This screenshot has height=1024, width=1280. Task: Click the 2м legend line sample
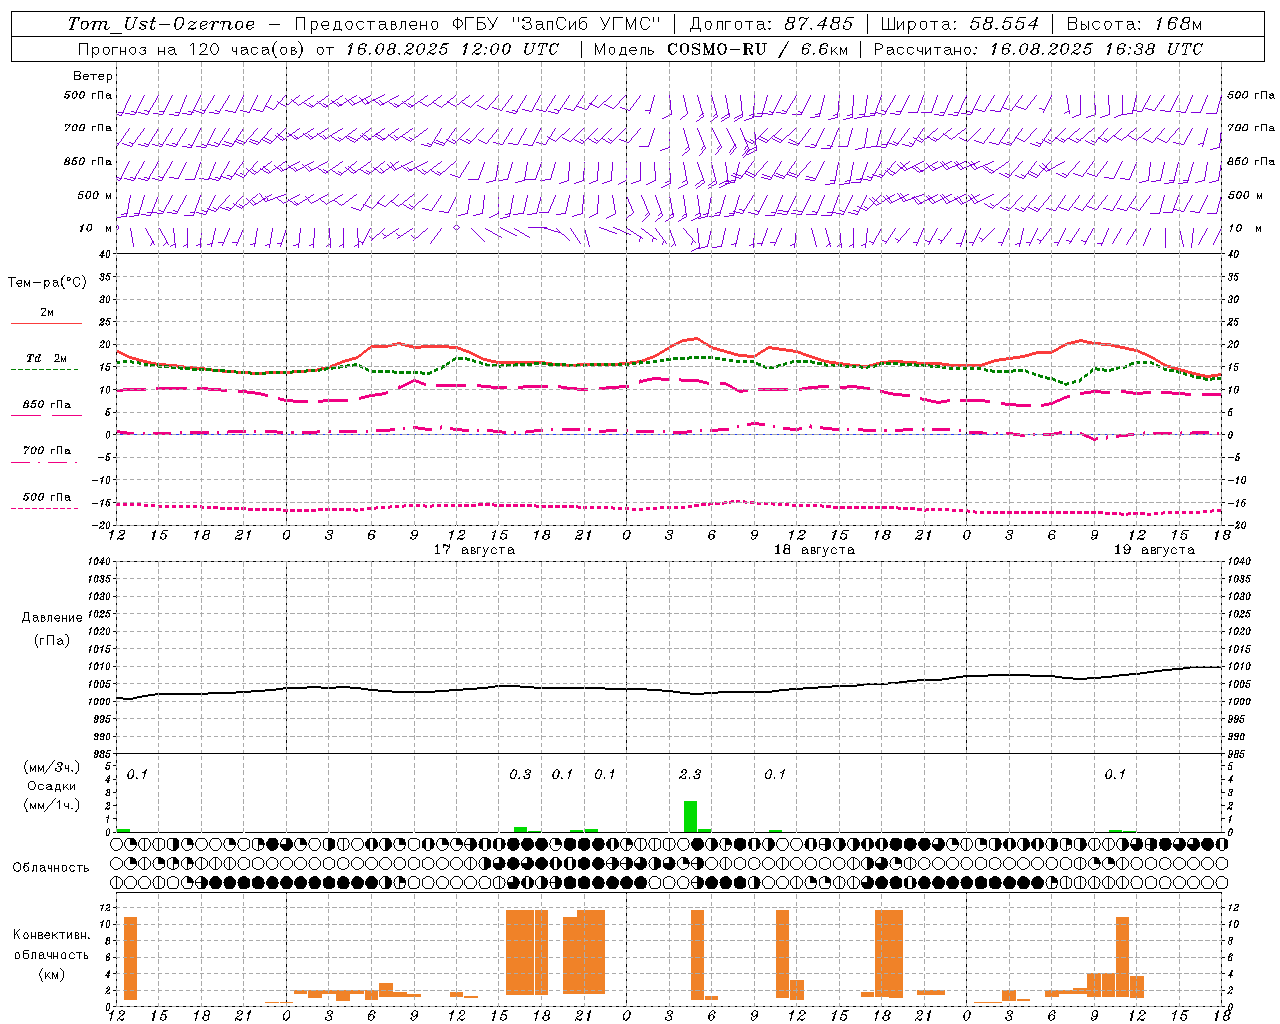pyautogui.click(x=46, y=323)
